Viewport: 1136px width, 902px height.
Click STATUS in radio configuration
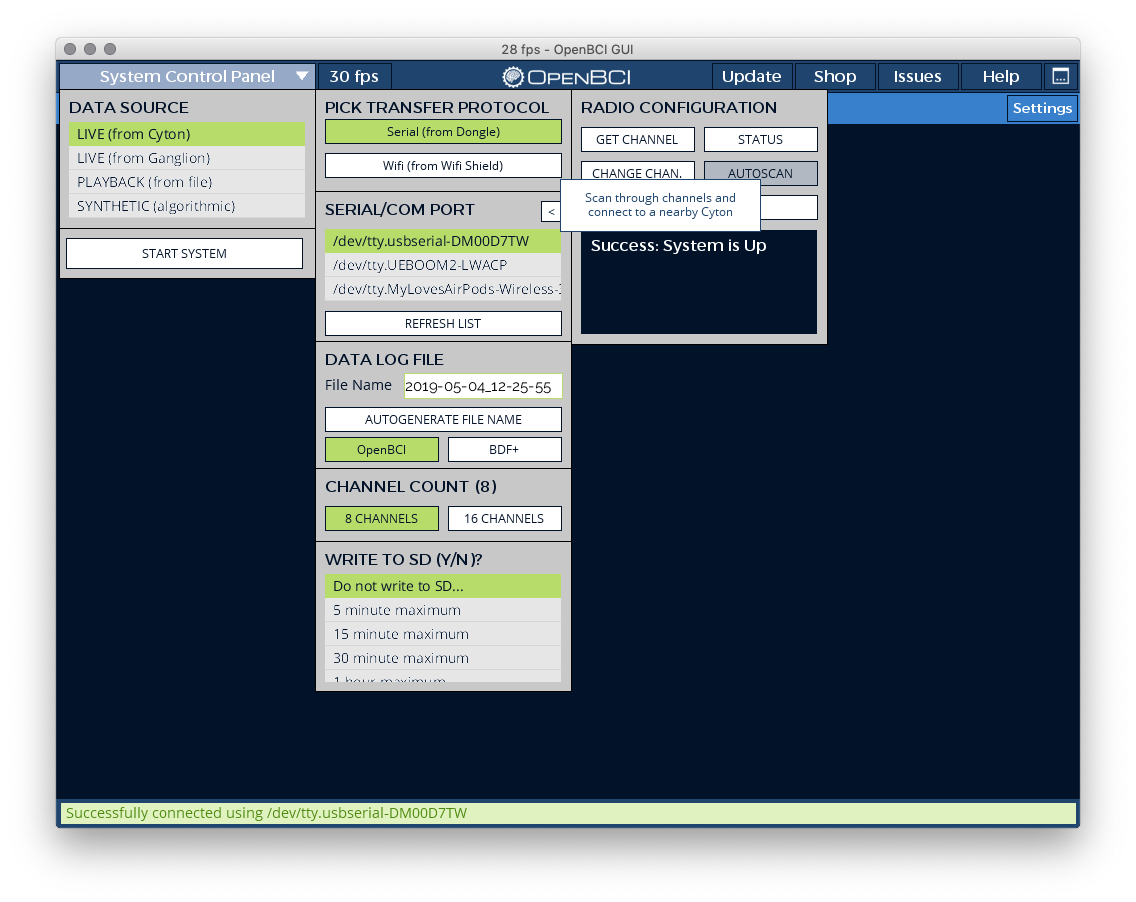coord(761,140)
